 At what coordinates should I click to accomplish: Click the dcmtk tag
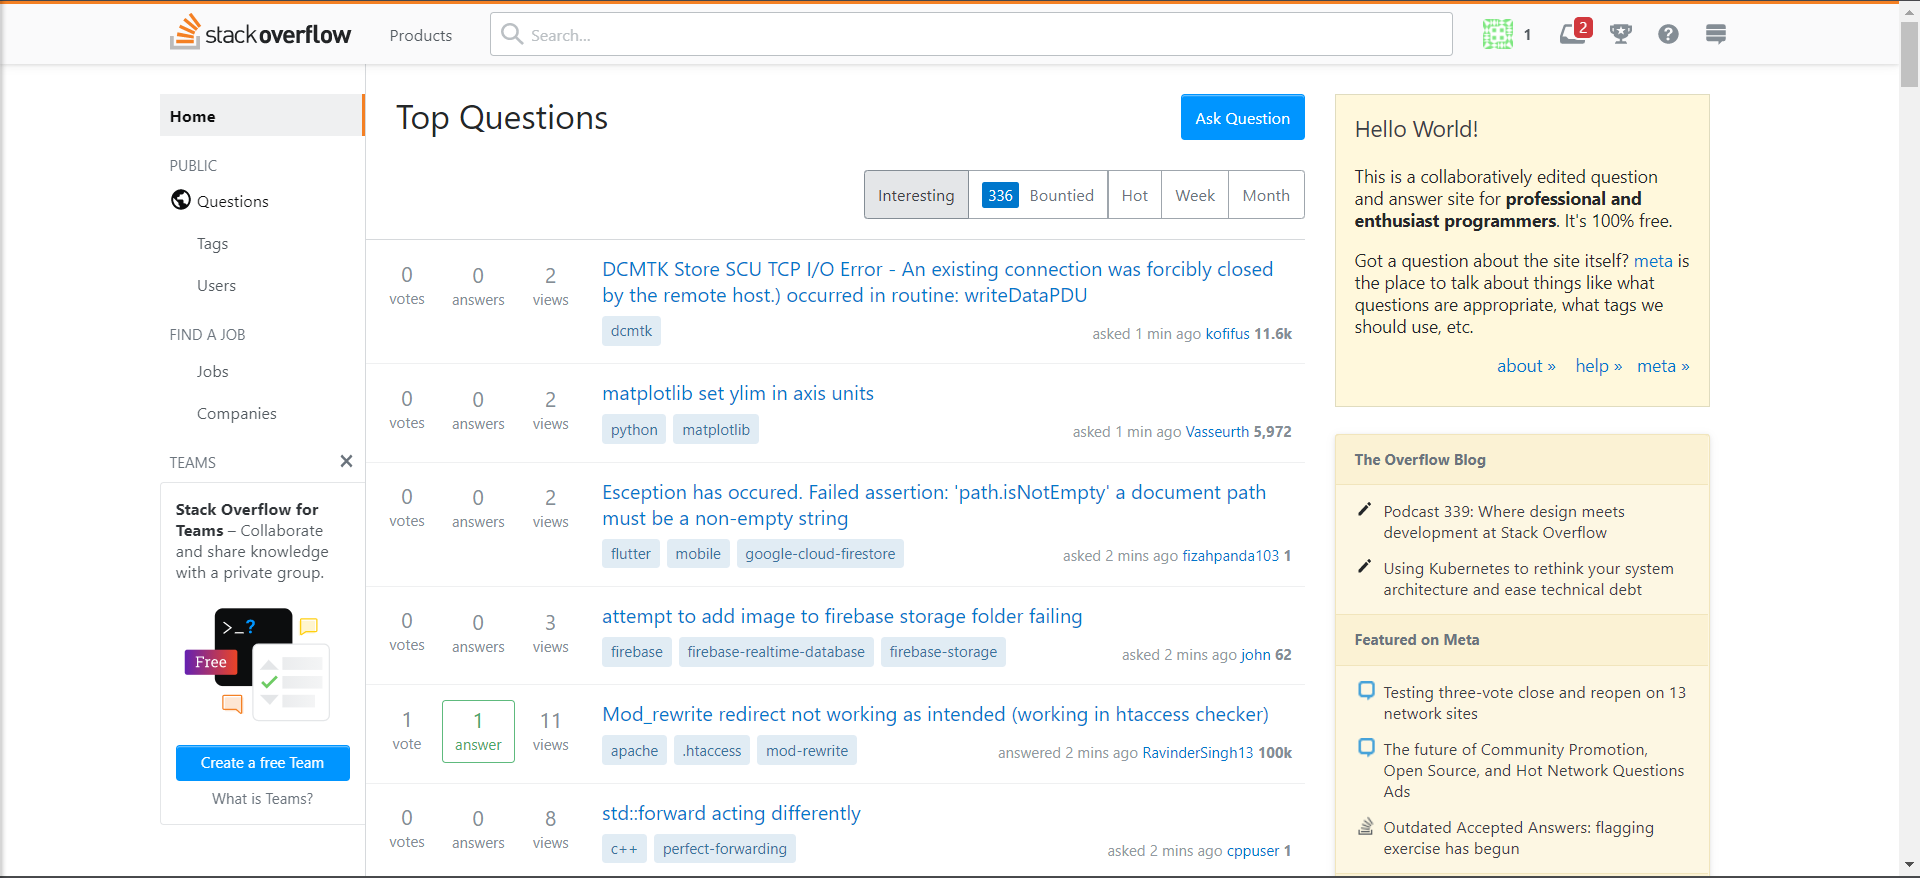[x=631, y=331]
